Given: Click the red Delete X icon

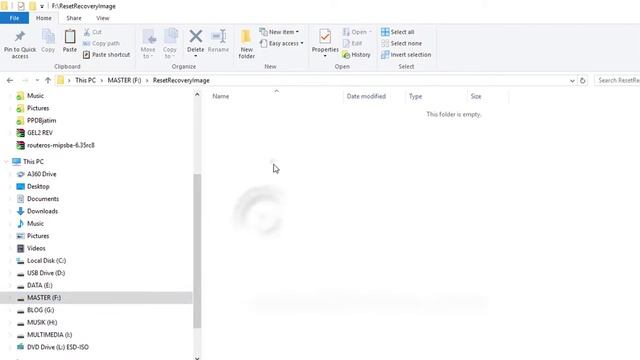Looking at the screenshot, I should click(196, 36).
